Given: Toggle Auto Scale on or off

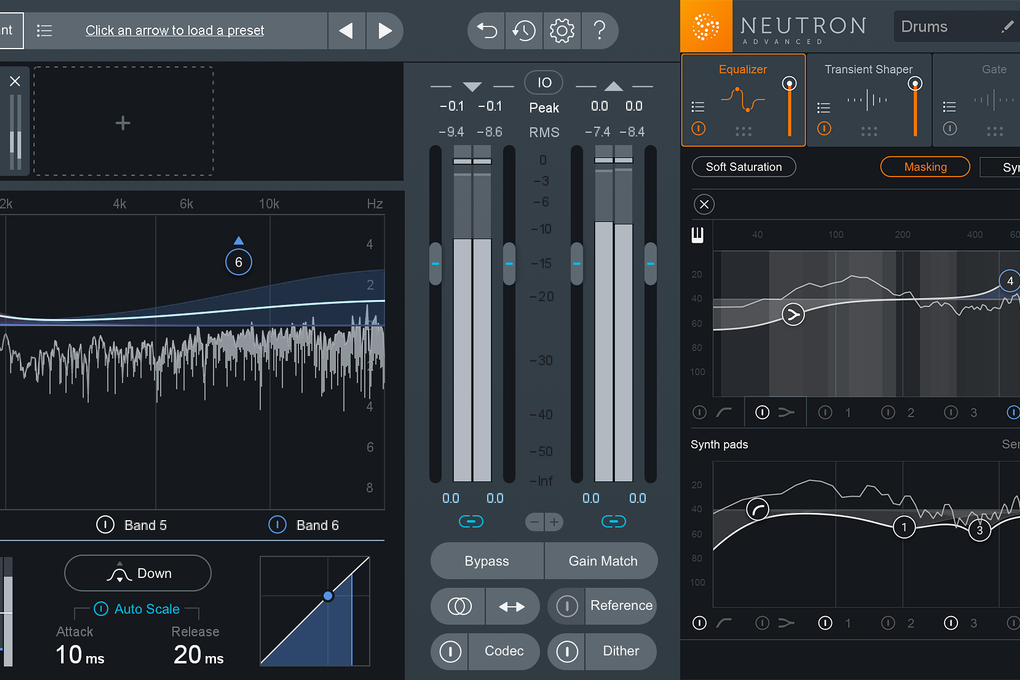Looking at the screenshot, I should click(x=101, y=609).
